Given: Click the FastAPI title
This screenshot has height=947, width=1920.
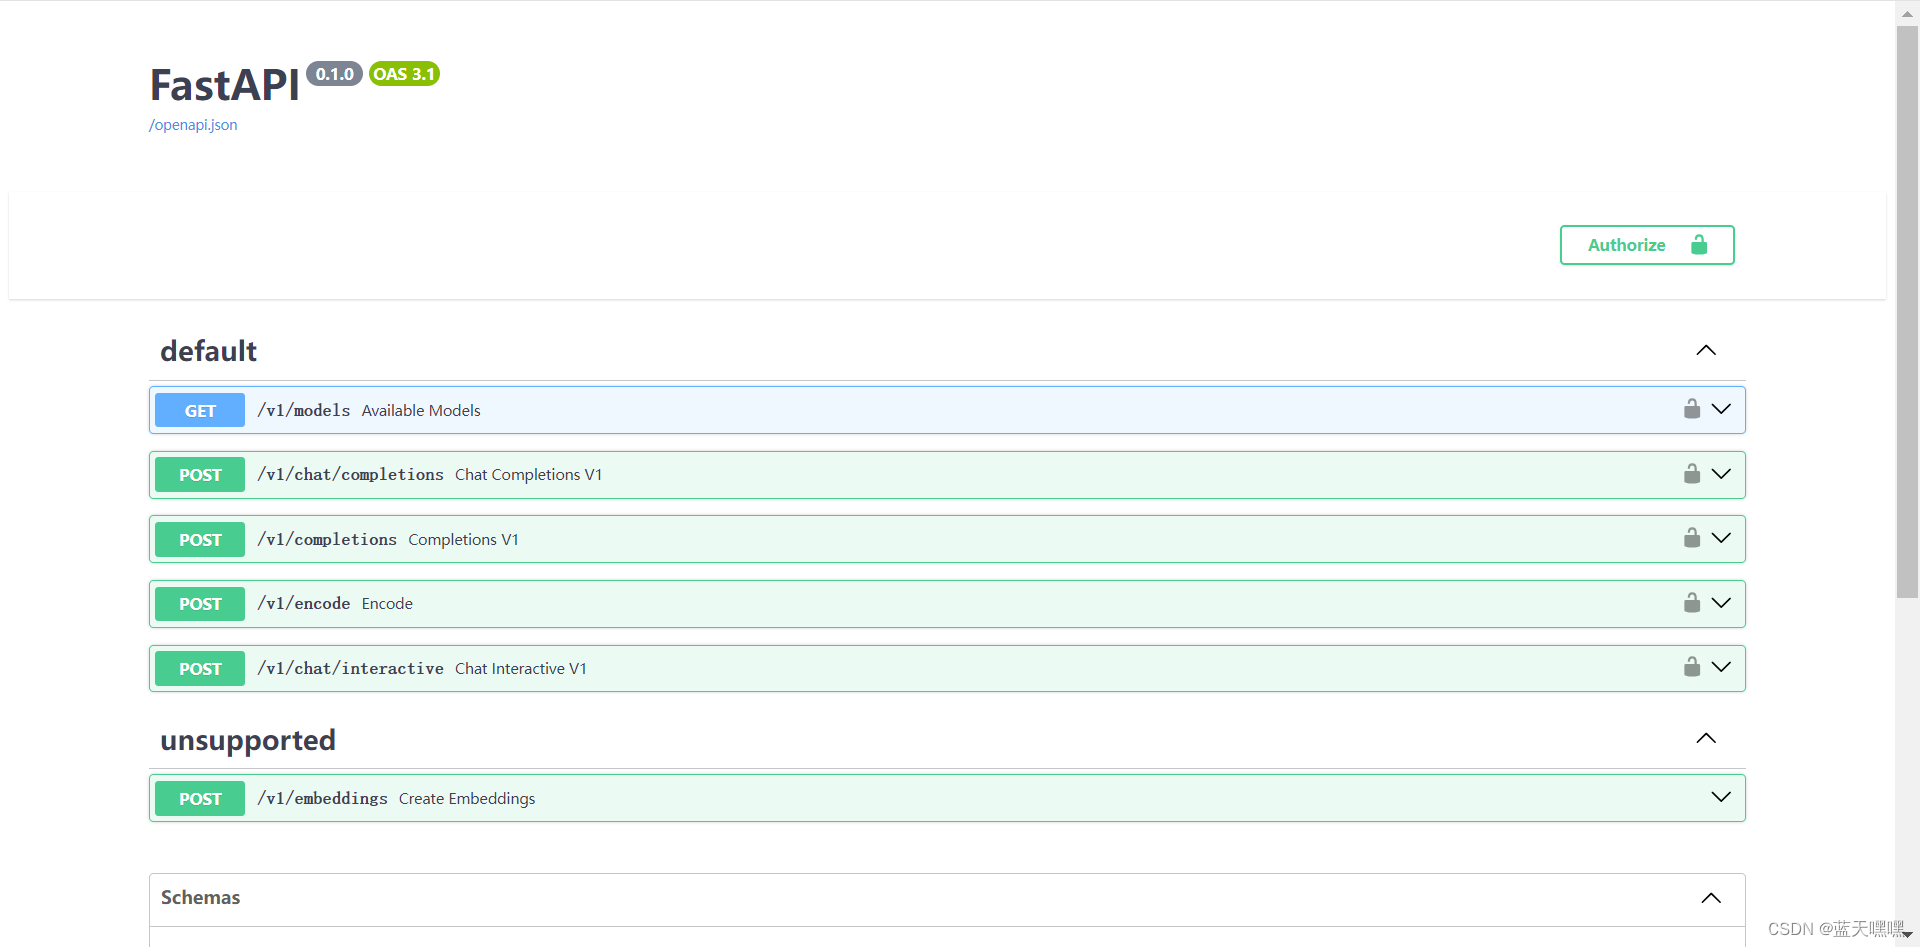Looking at the screenshot, I should point(224,85).
